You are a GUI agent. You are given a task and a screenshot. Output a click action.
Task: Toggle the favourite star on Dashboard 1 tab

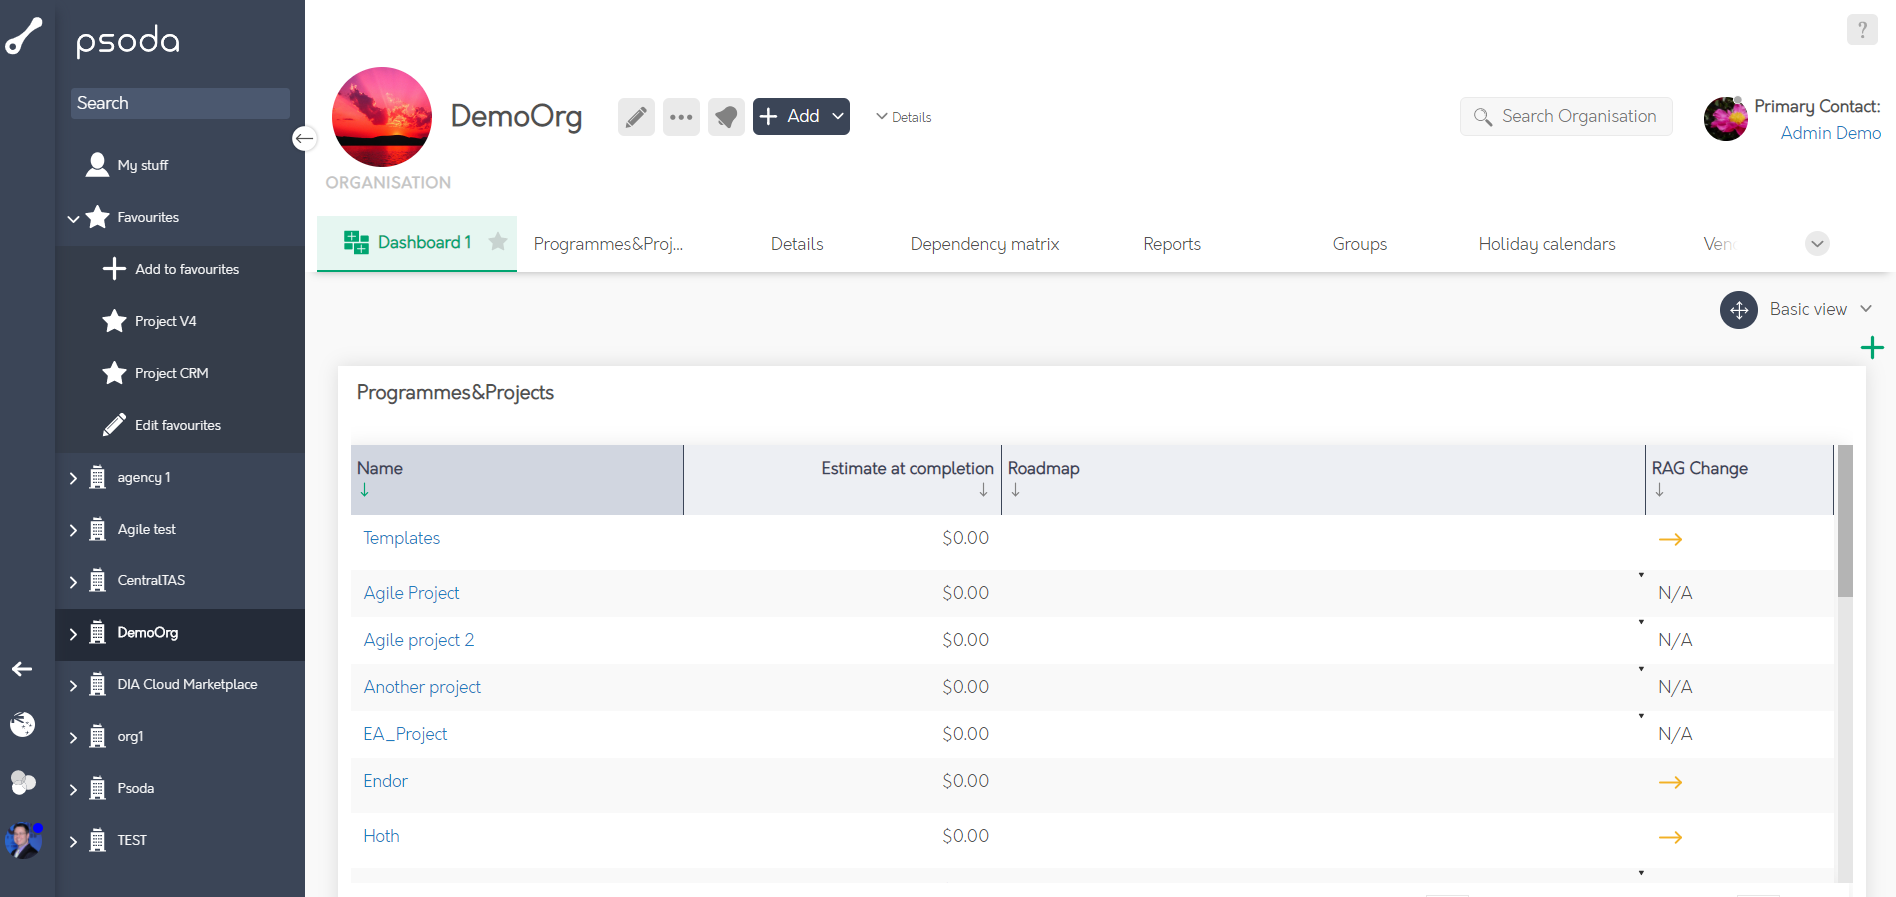tap(498, 242)
